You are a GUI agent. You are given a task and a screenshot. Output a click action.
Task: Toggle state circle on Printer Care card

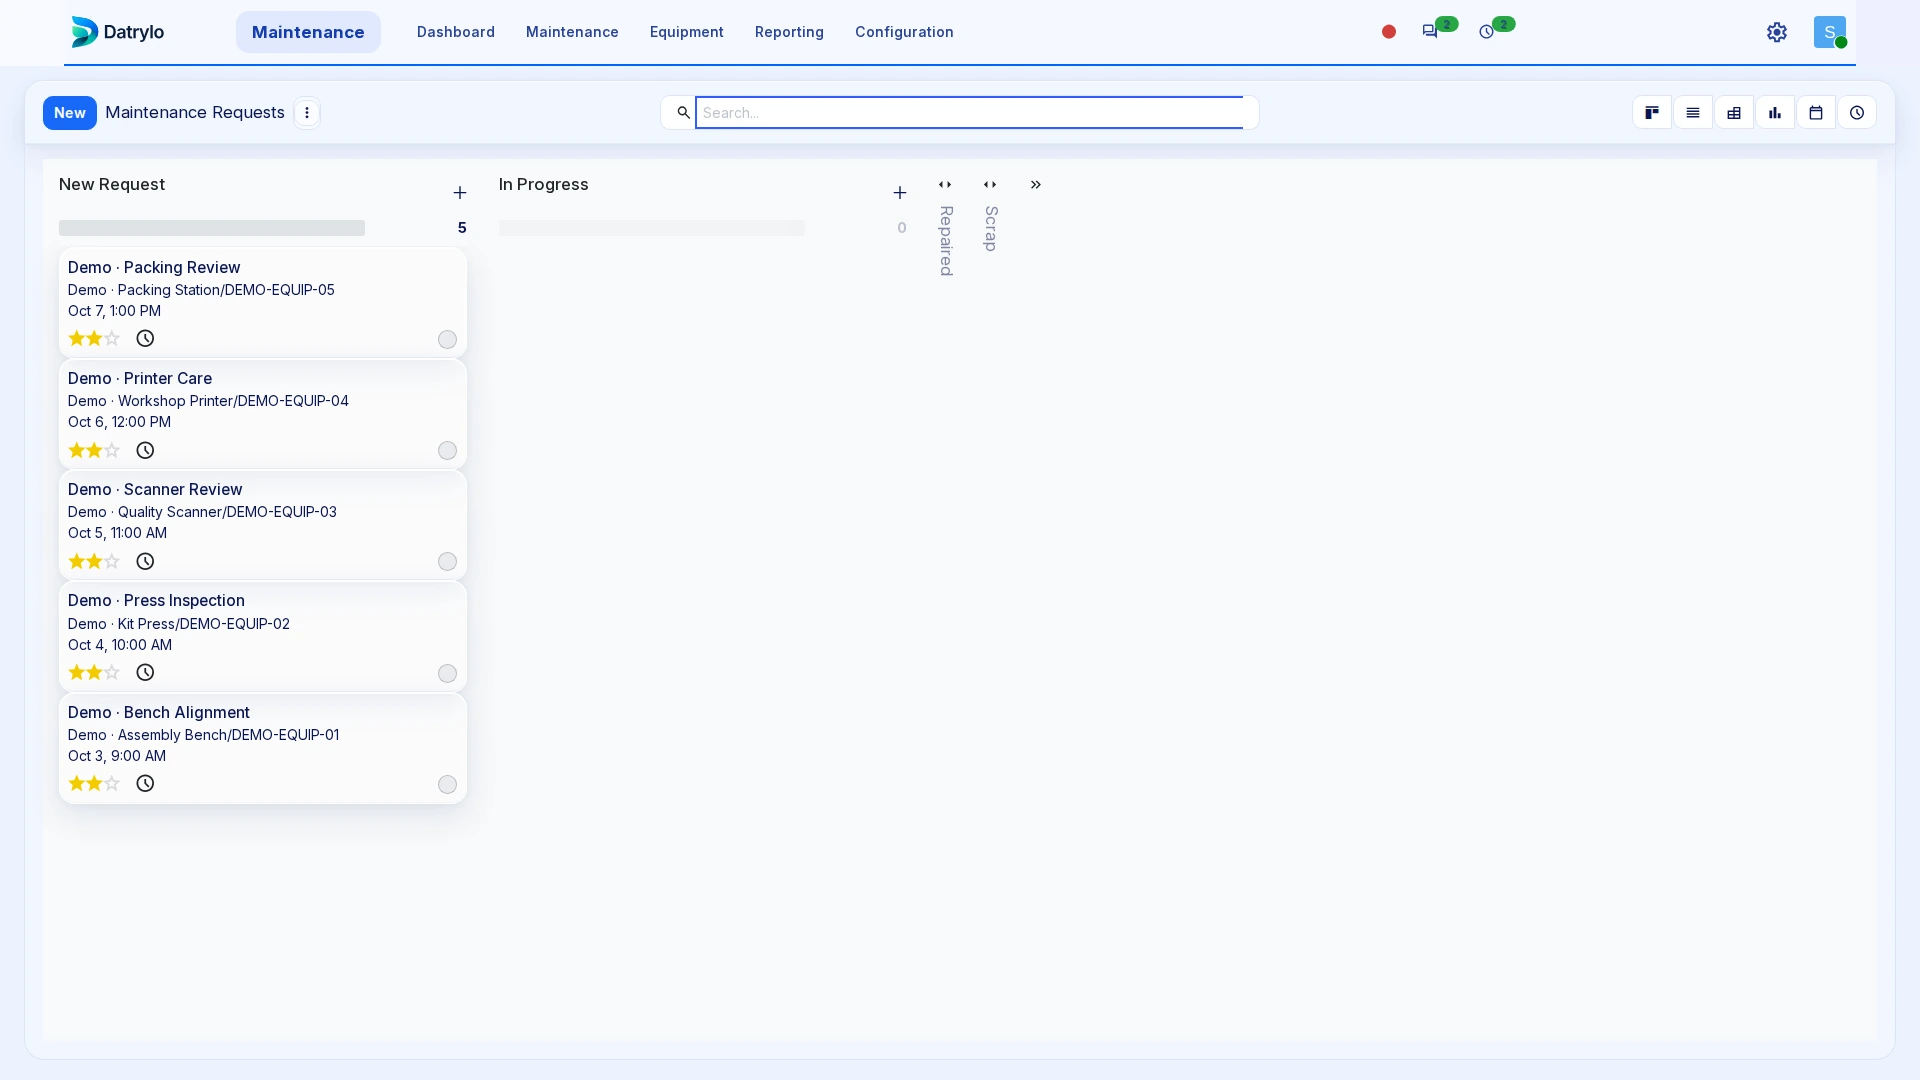coord(448,451)
